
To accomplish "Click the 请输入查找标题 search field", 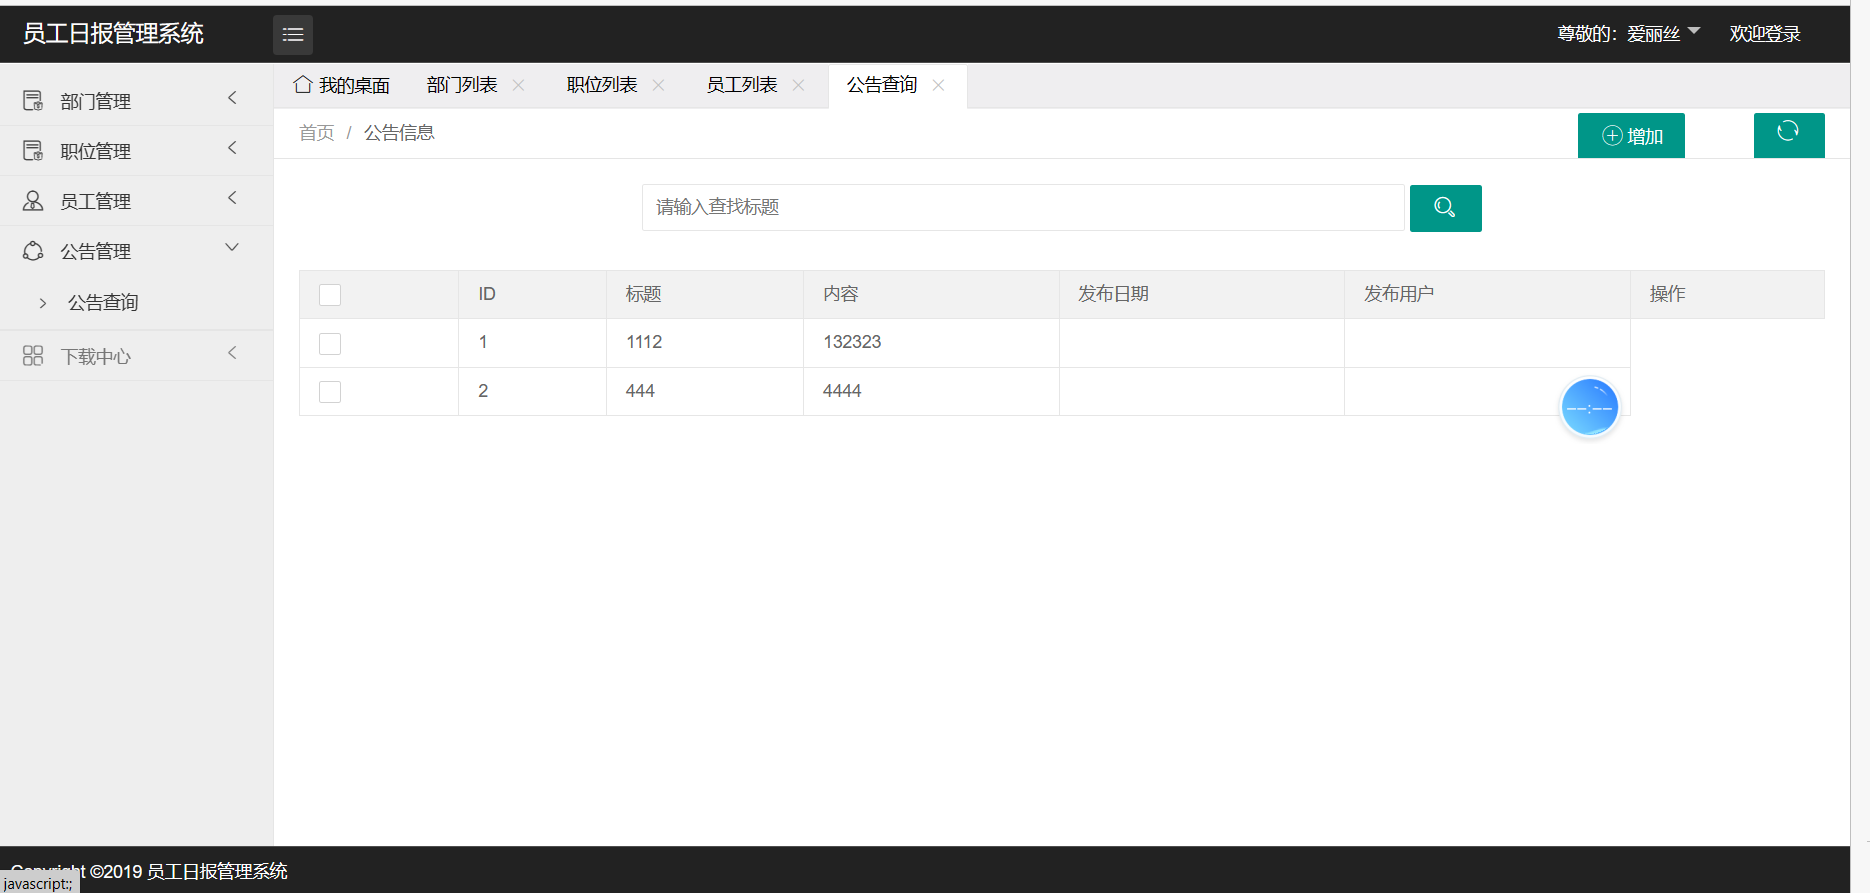I will (x=1022, y=207).
